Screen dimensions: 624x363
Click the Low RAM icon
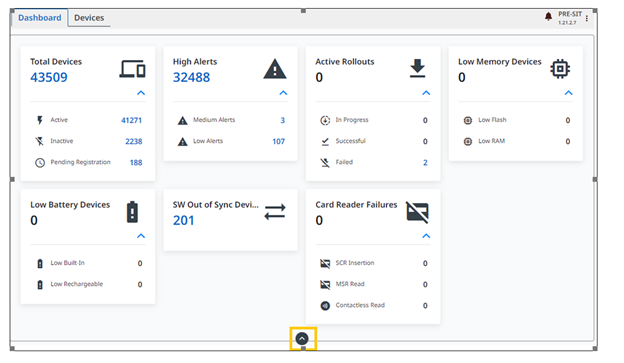pos(468,141)
